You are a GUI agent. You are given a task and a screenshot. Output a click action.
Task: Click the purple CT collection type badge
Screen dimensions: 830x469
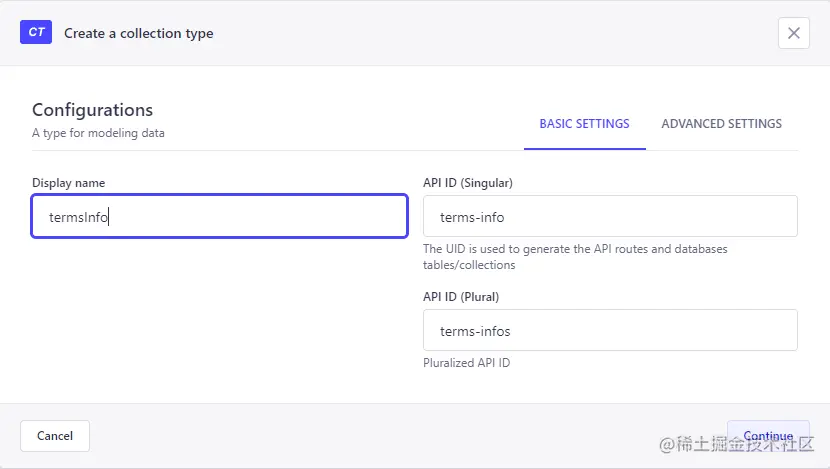[36, 32]
